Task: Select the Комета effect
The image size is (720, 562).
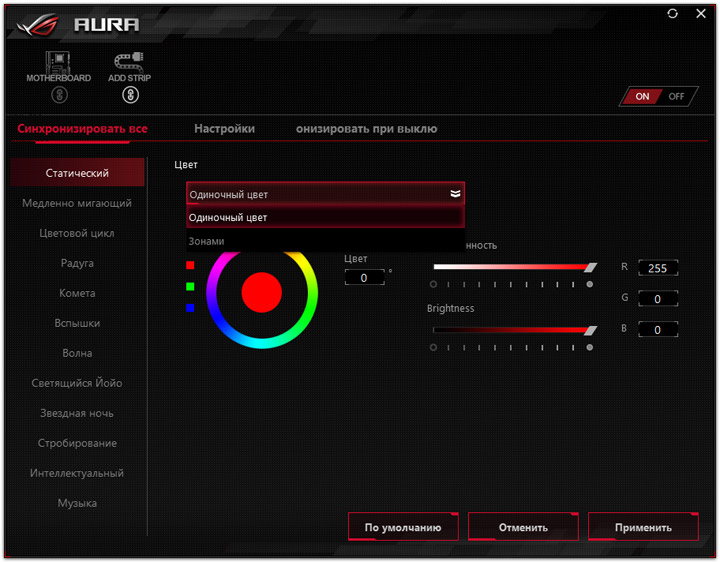Action: [x=77, y=293]
